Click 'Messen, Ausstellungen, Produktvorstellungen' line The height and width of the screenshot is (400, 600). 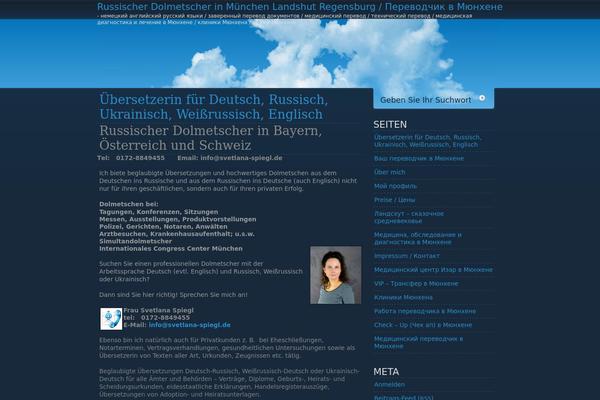(x=178, y=219)
